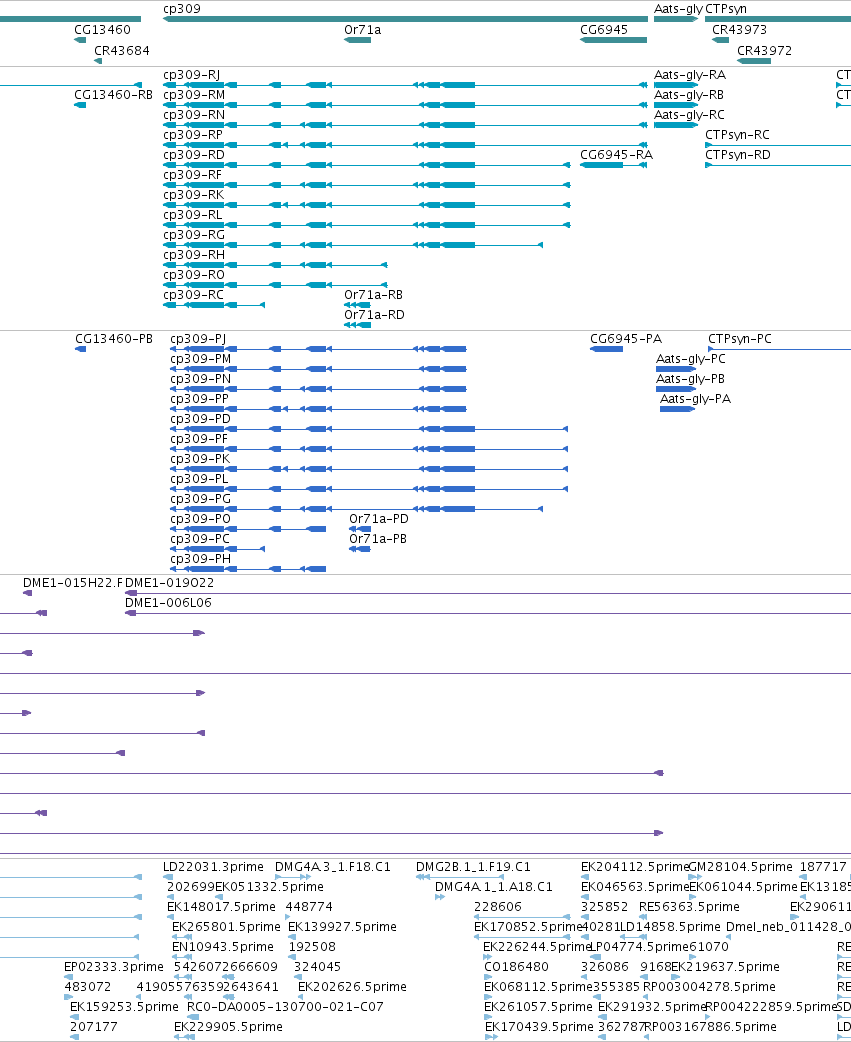Open protein cp309-PN
Screen dimensions: 851x1042
pyautogui.click(x=201, y=378)
